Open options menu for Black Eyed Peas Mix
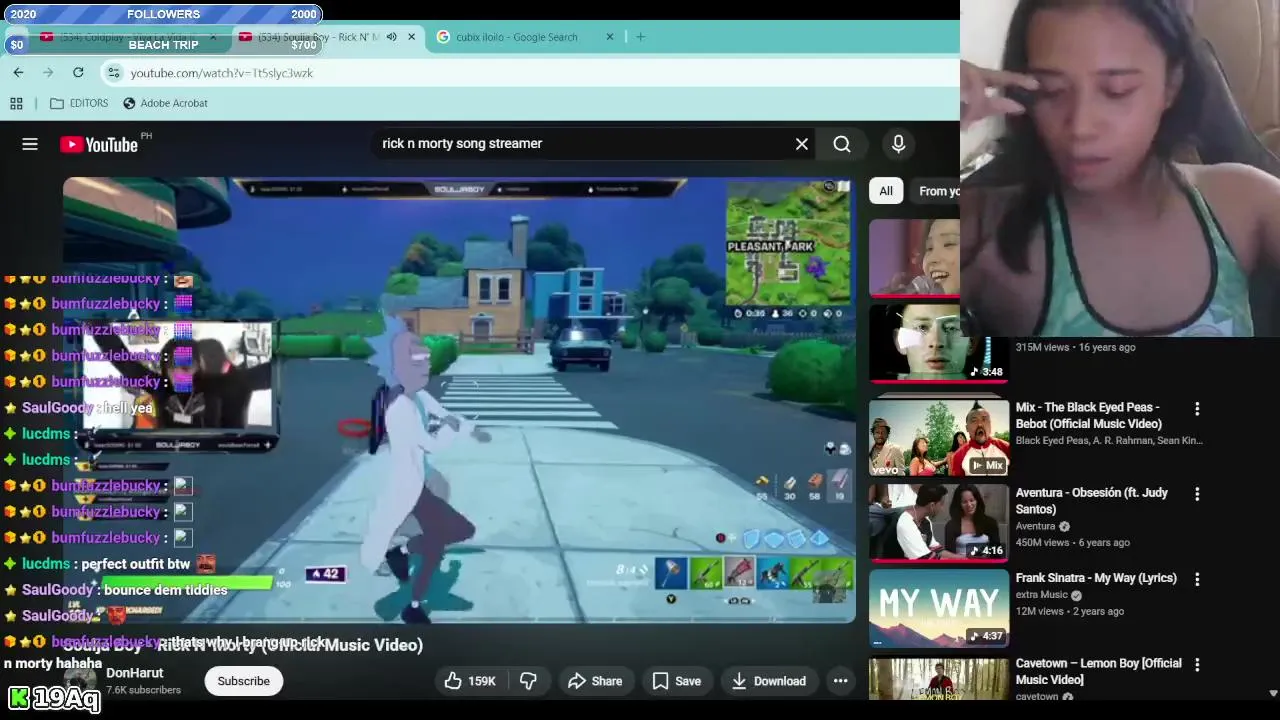The height and width of the screenshot is (720, 1280). click(1197, 409)
